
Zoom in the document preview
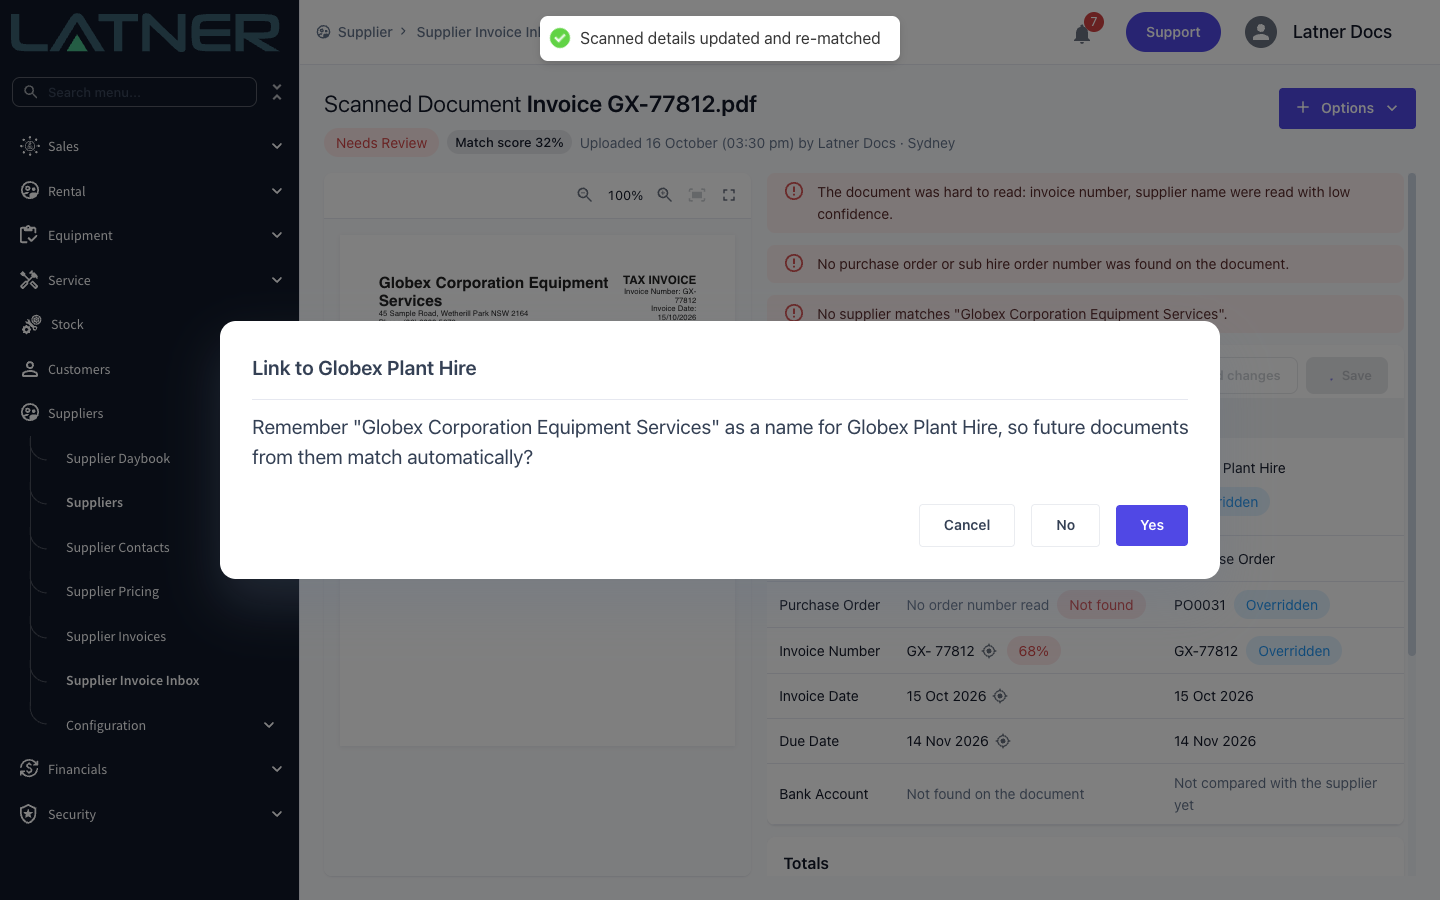pos(664,195)
